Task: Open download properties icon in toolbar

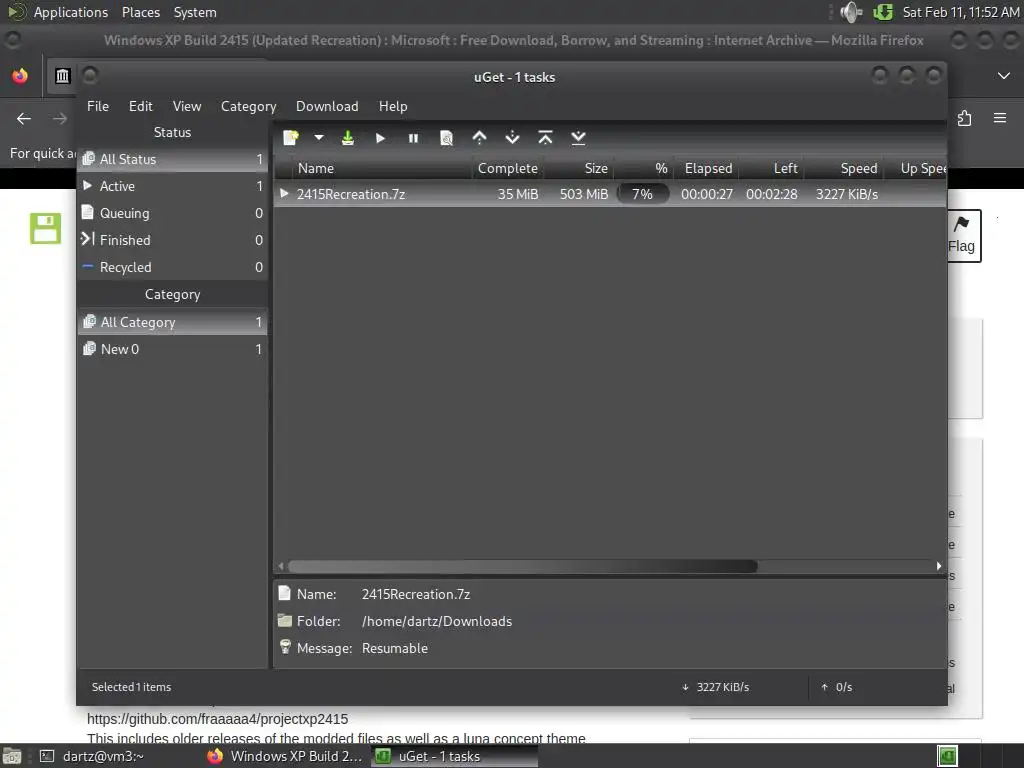Action: [446, 138]
